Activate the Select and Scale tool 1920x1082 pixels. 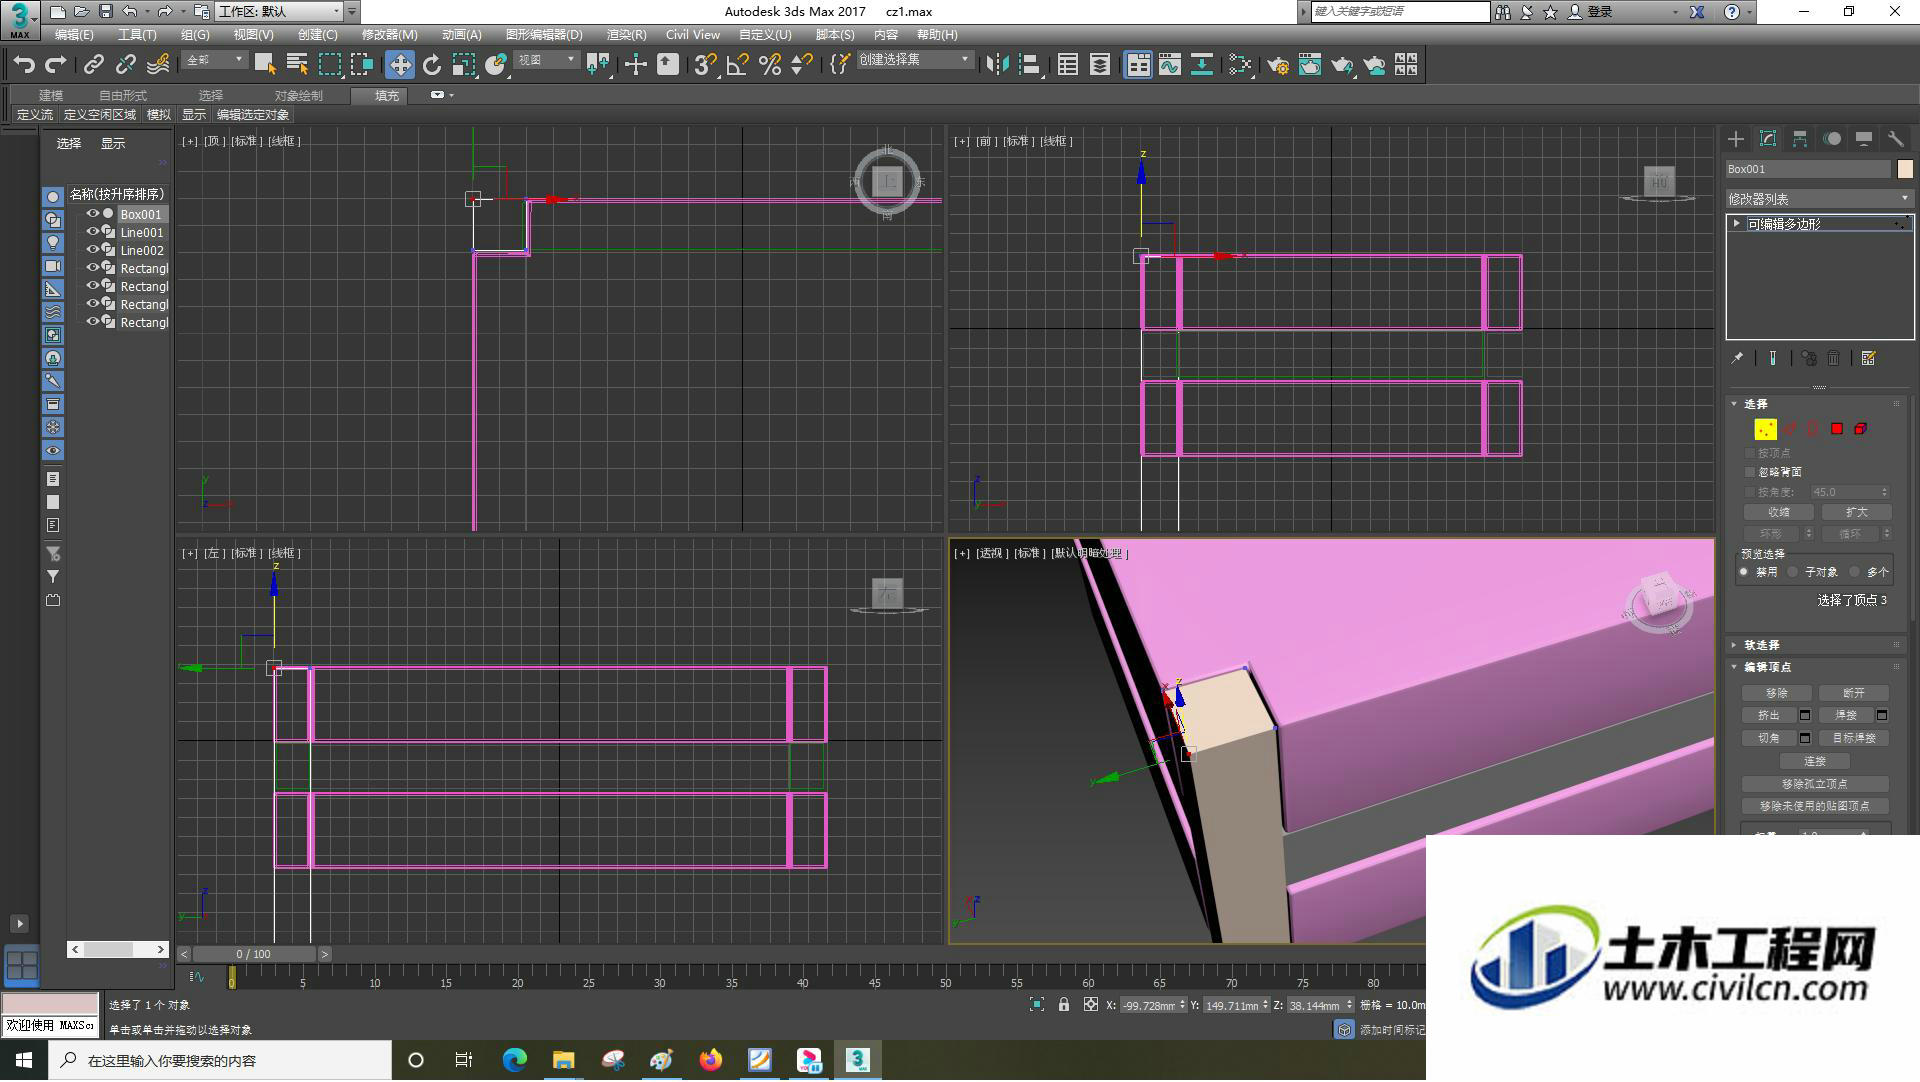pyautogui.click(x=464, y=65)
